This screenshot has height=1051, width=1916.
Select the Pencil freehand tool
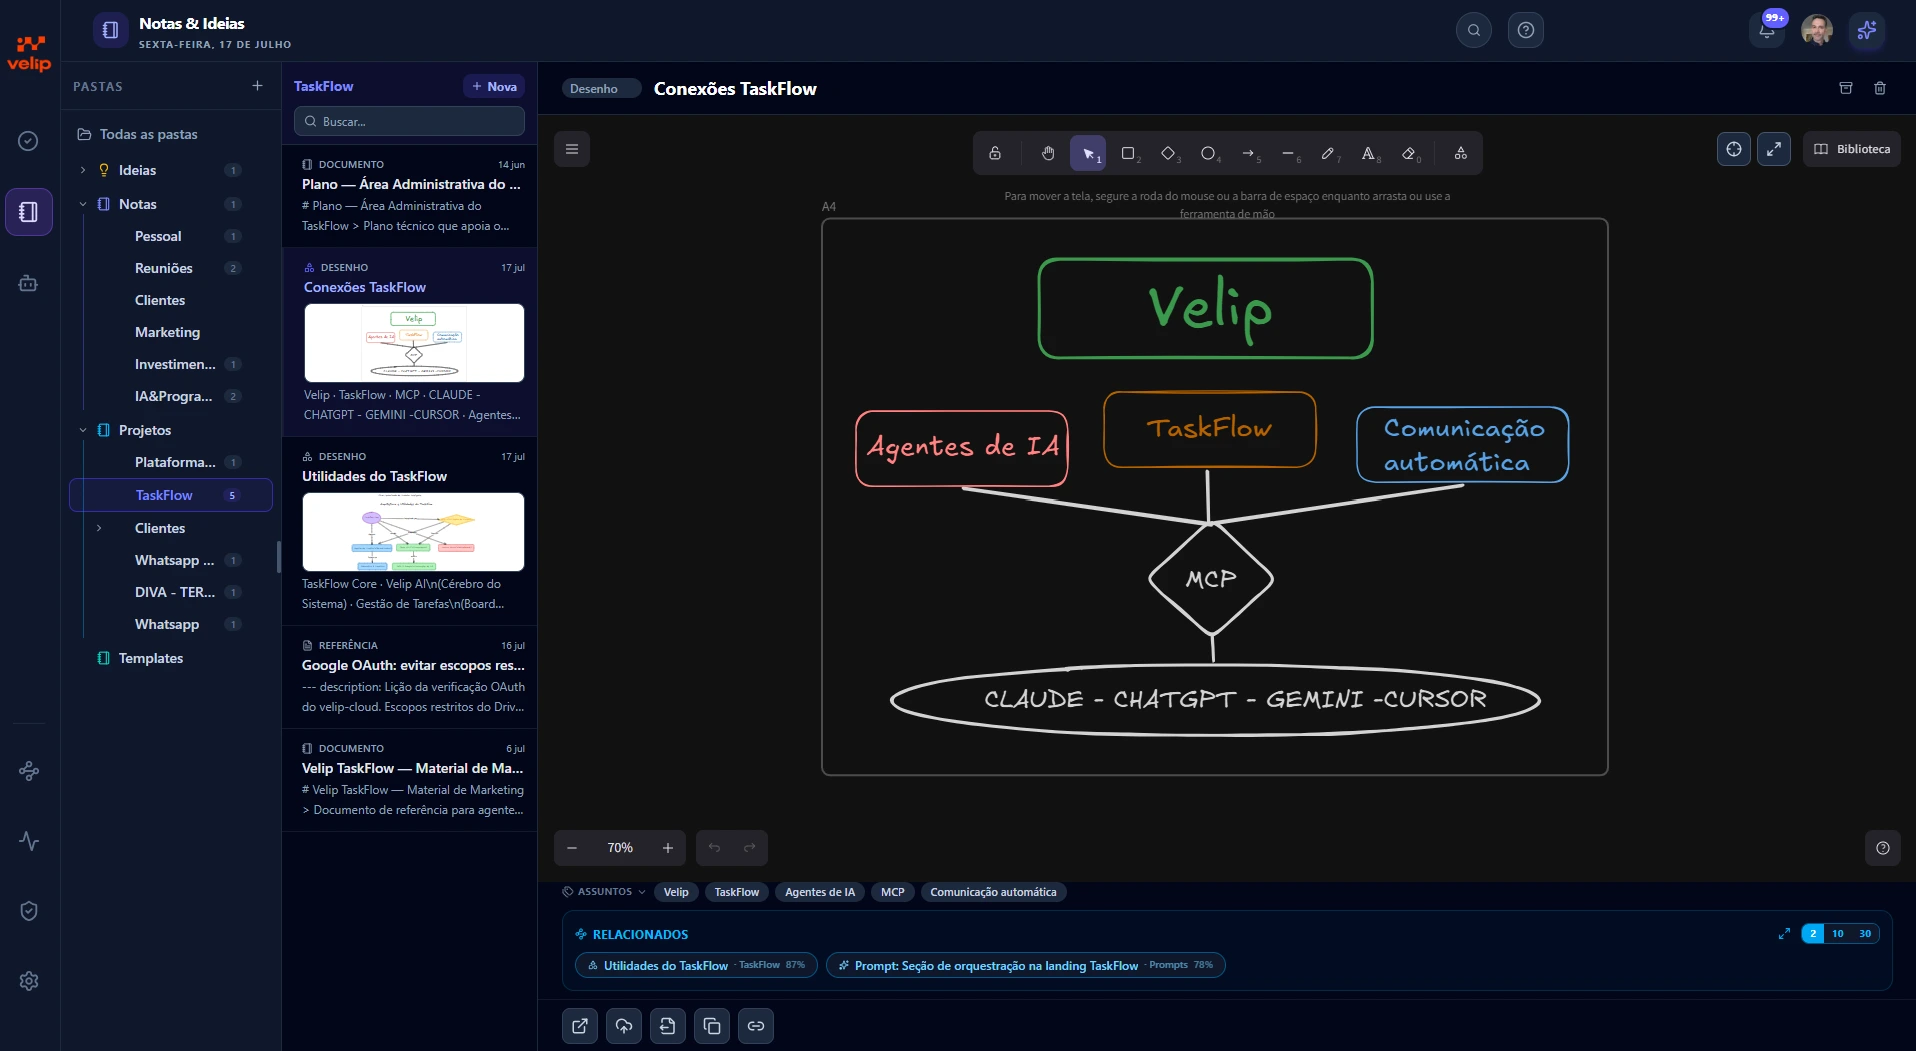point(1328,153)
